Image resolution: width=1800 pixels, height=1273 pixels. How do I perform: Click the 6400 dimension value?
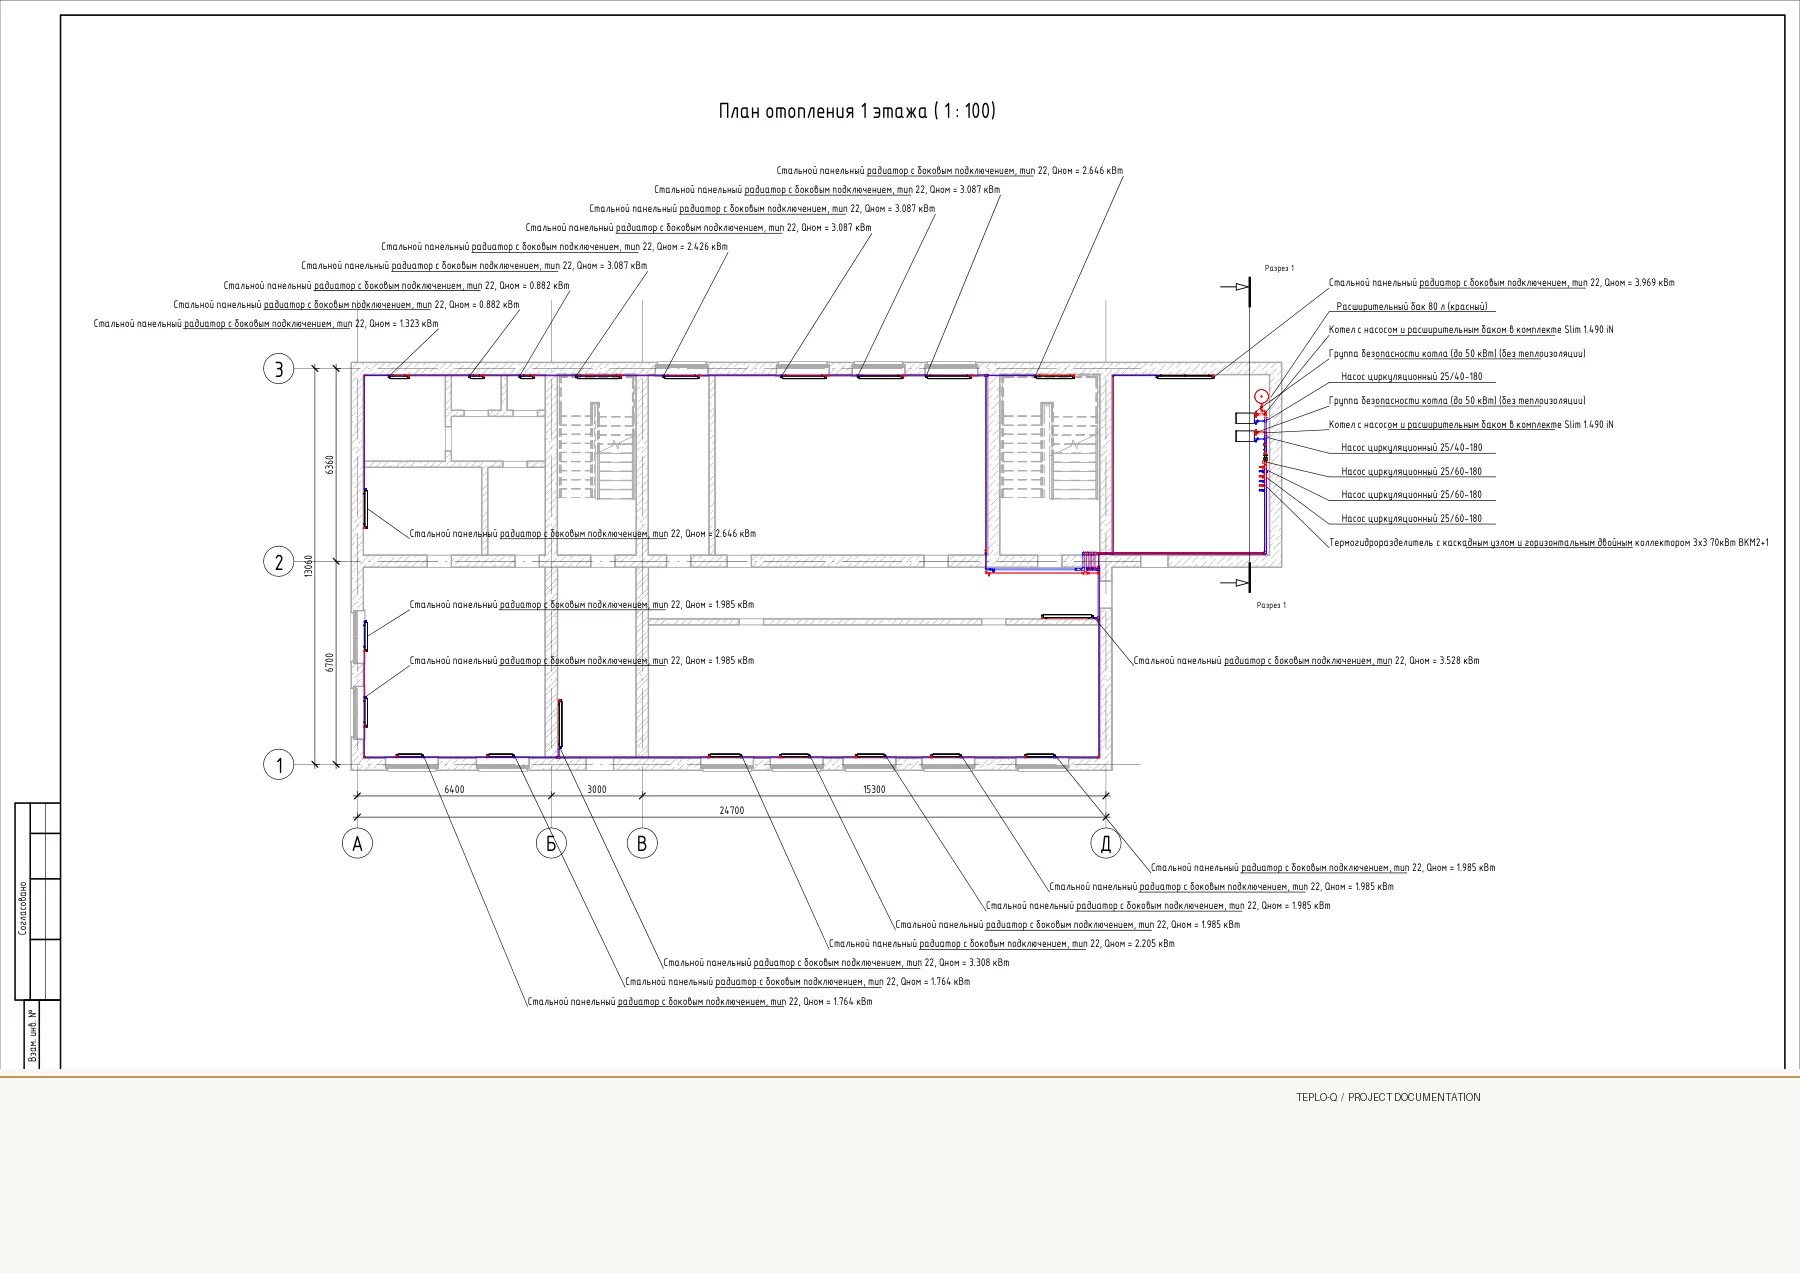pyautogui.click(x=454, y=790)
